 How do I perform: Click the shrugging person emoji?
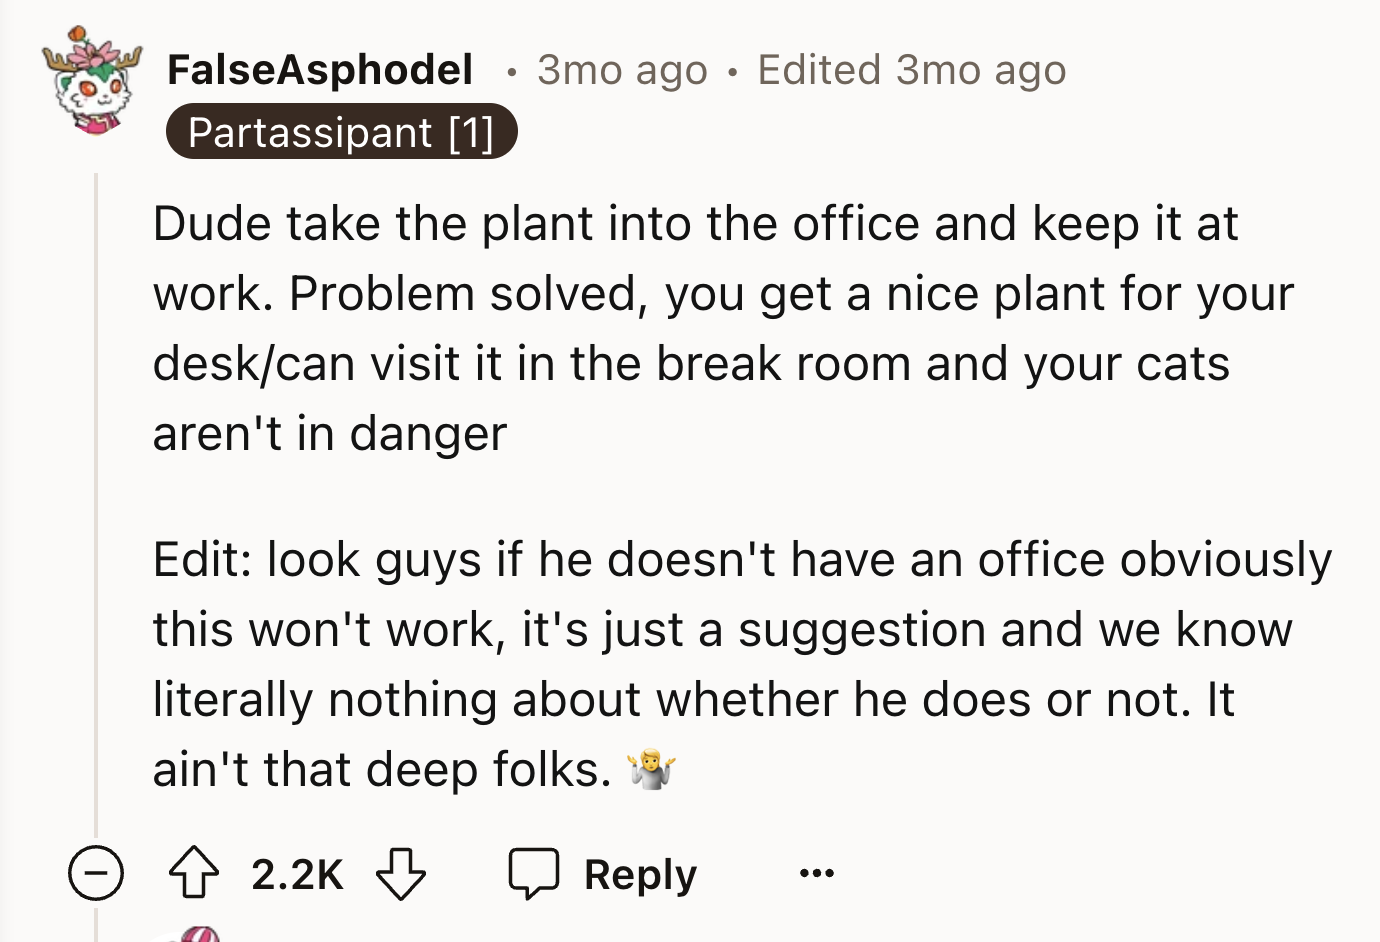tap(651, 770)
